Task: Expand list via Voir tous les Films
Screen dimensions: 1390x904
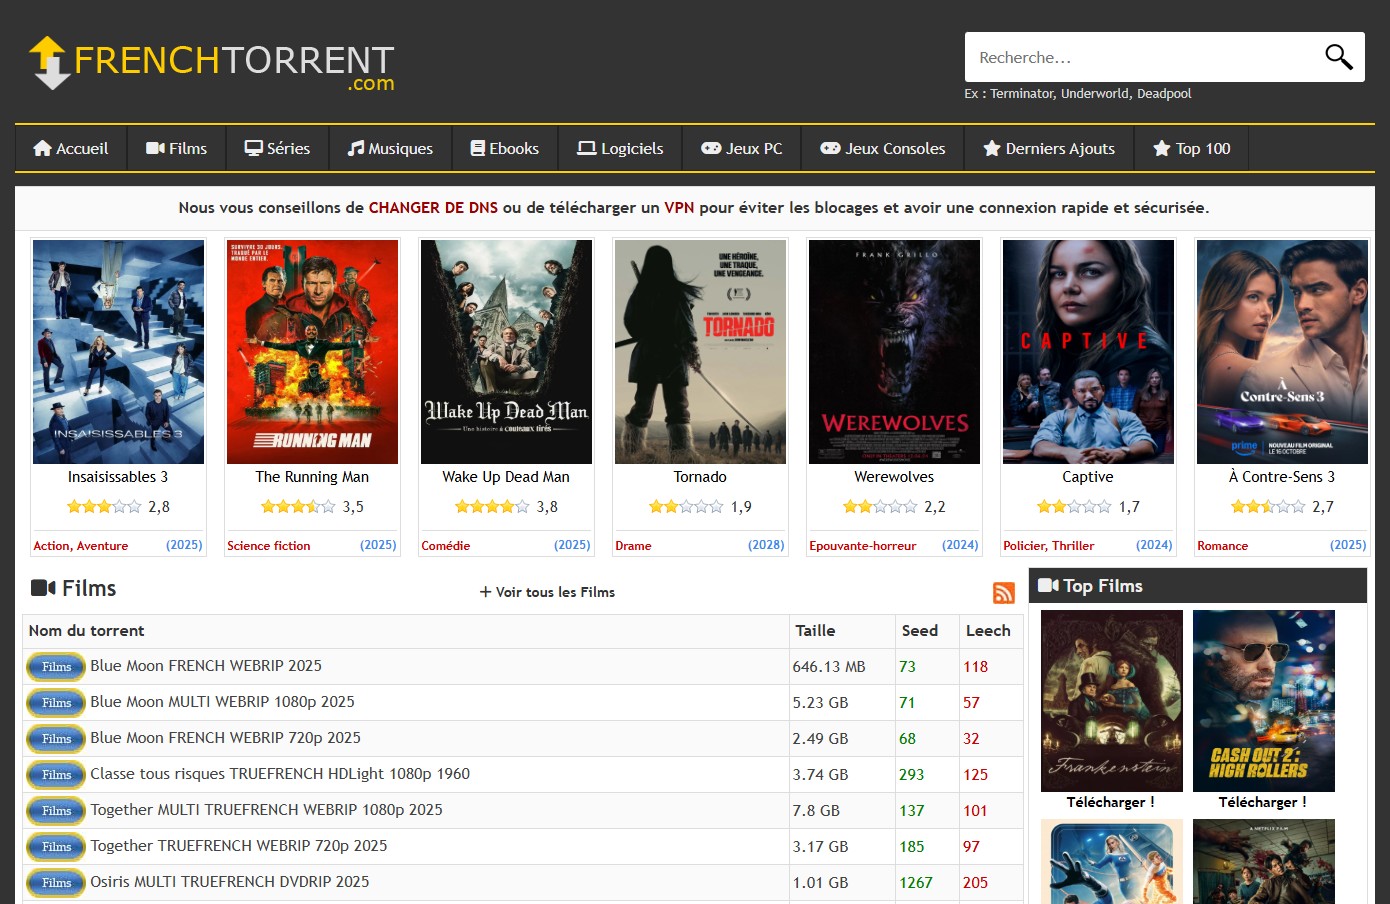Action: (547, 592)
